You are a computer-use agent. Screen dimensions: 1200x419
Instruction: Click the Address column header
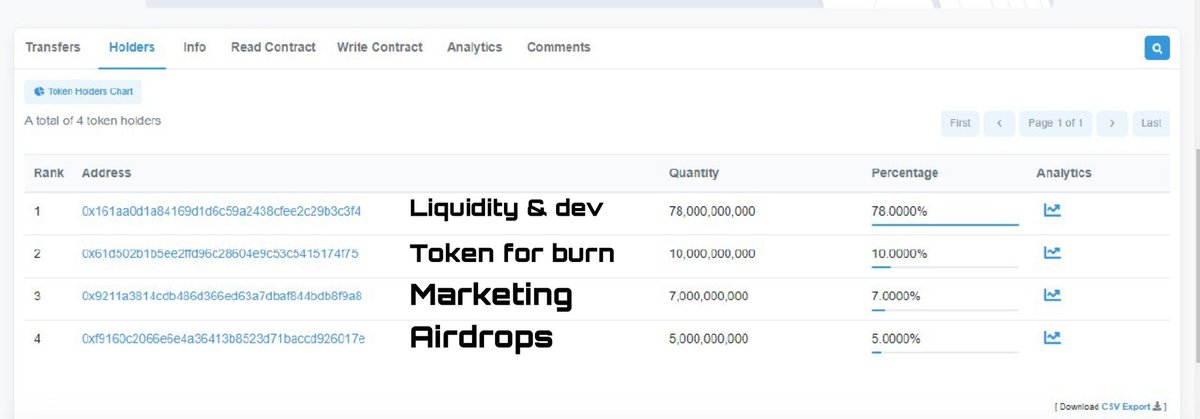coord(106,173)
